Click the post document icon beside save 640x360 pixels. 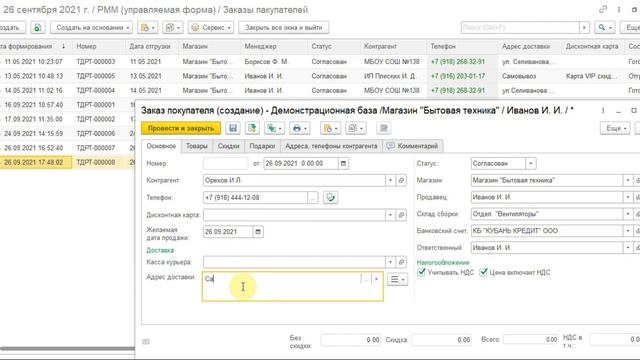(x=252, y=128)
